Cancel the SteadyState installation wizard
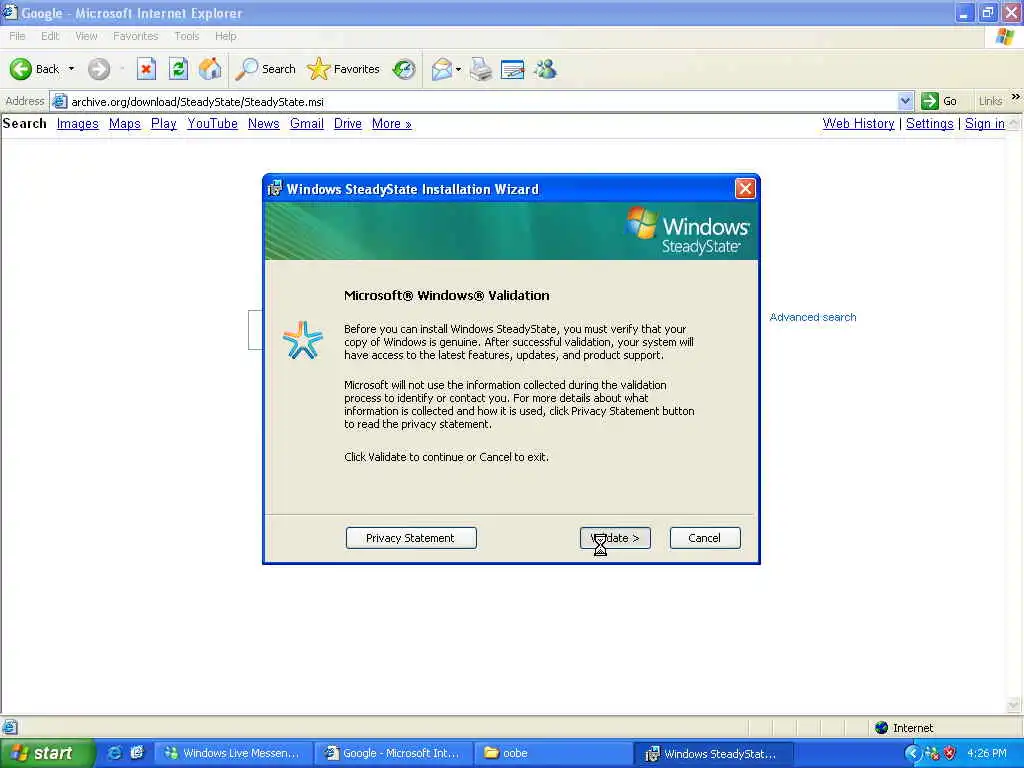This screenshot has width=1024, height=768. pyautogui.click(x=705, y=538)
